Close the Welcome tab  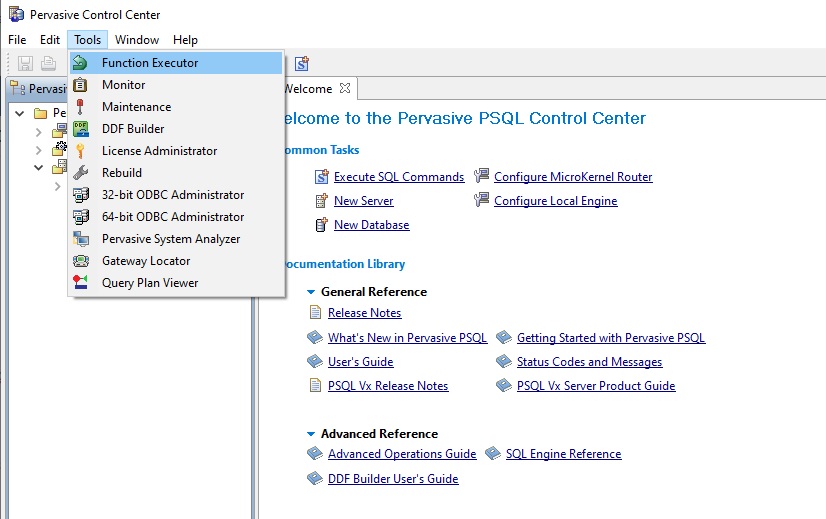pyautogui.click(x=345, y=88)
